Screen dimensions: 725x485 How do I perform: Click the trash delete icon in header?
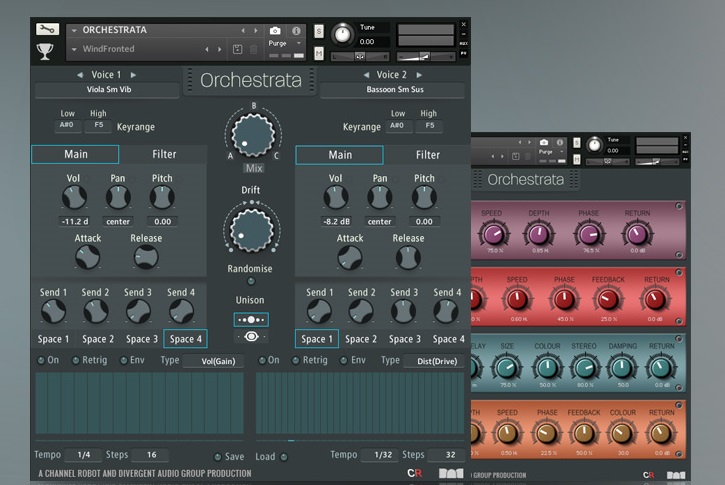click(x=253, y=49)
